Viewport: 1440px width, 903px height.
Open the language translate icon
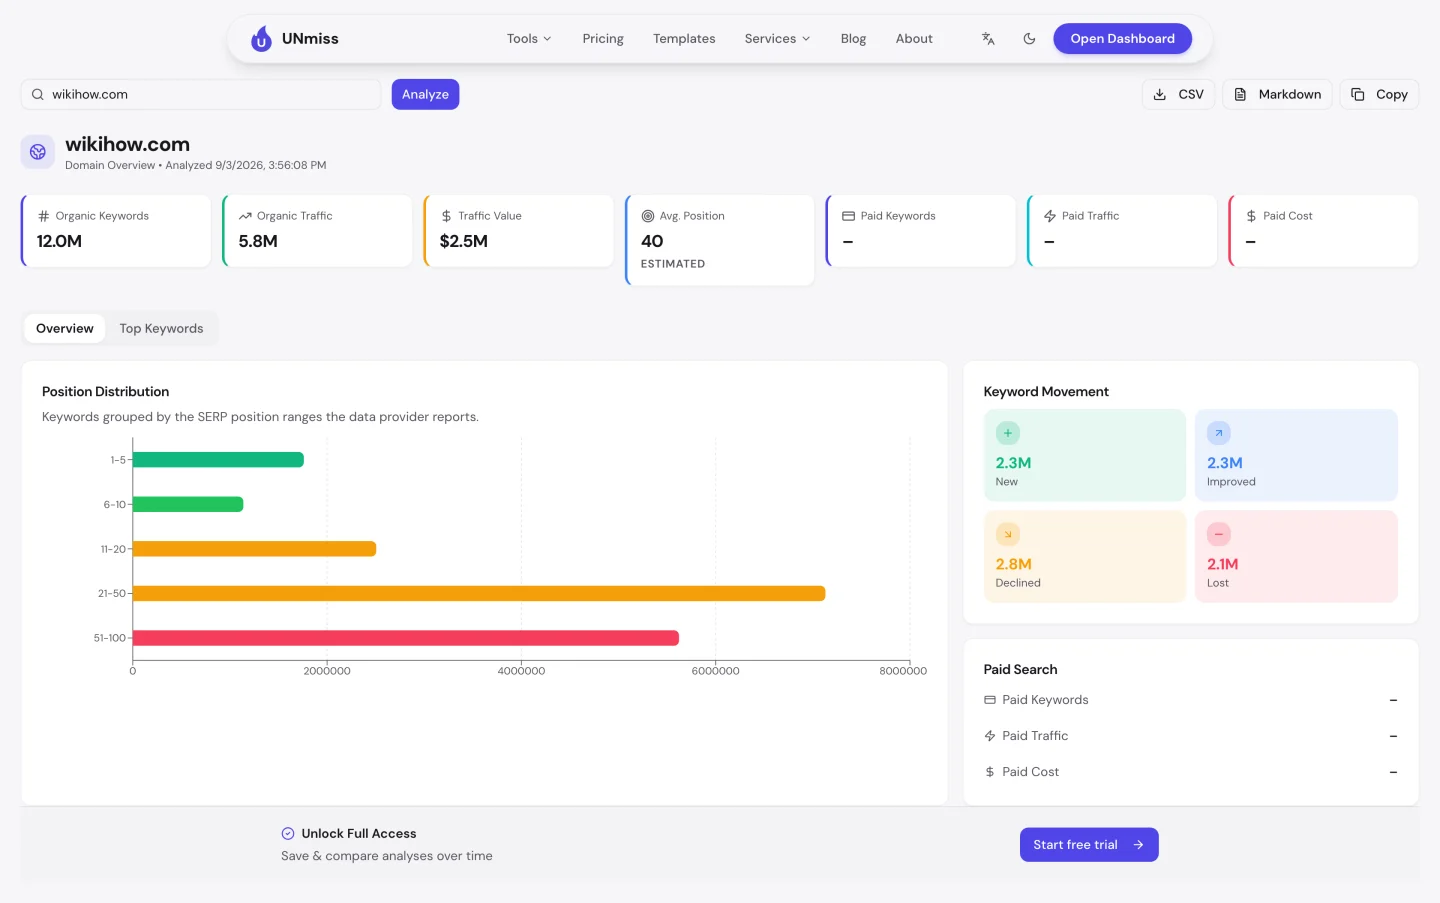(x=988, y=39)
